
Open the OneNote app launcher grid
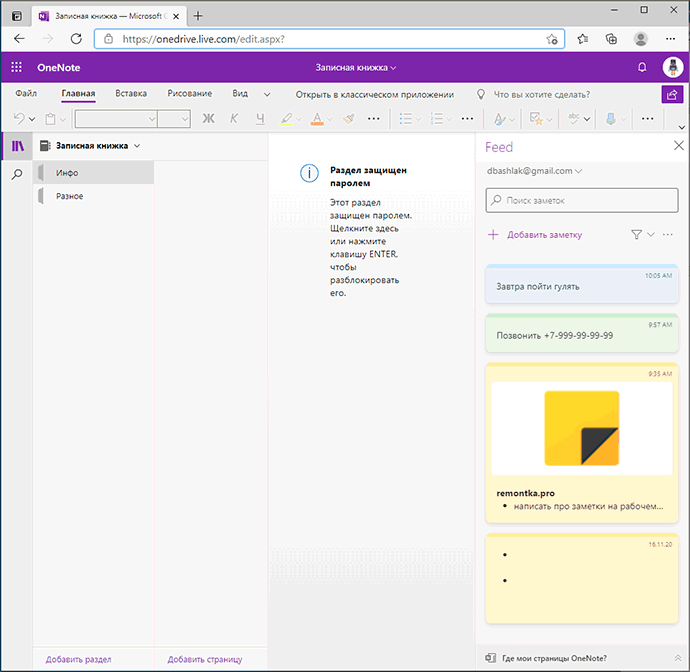click(16, 67)
